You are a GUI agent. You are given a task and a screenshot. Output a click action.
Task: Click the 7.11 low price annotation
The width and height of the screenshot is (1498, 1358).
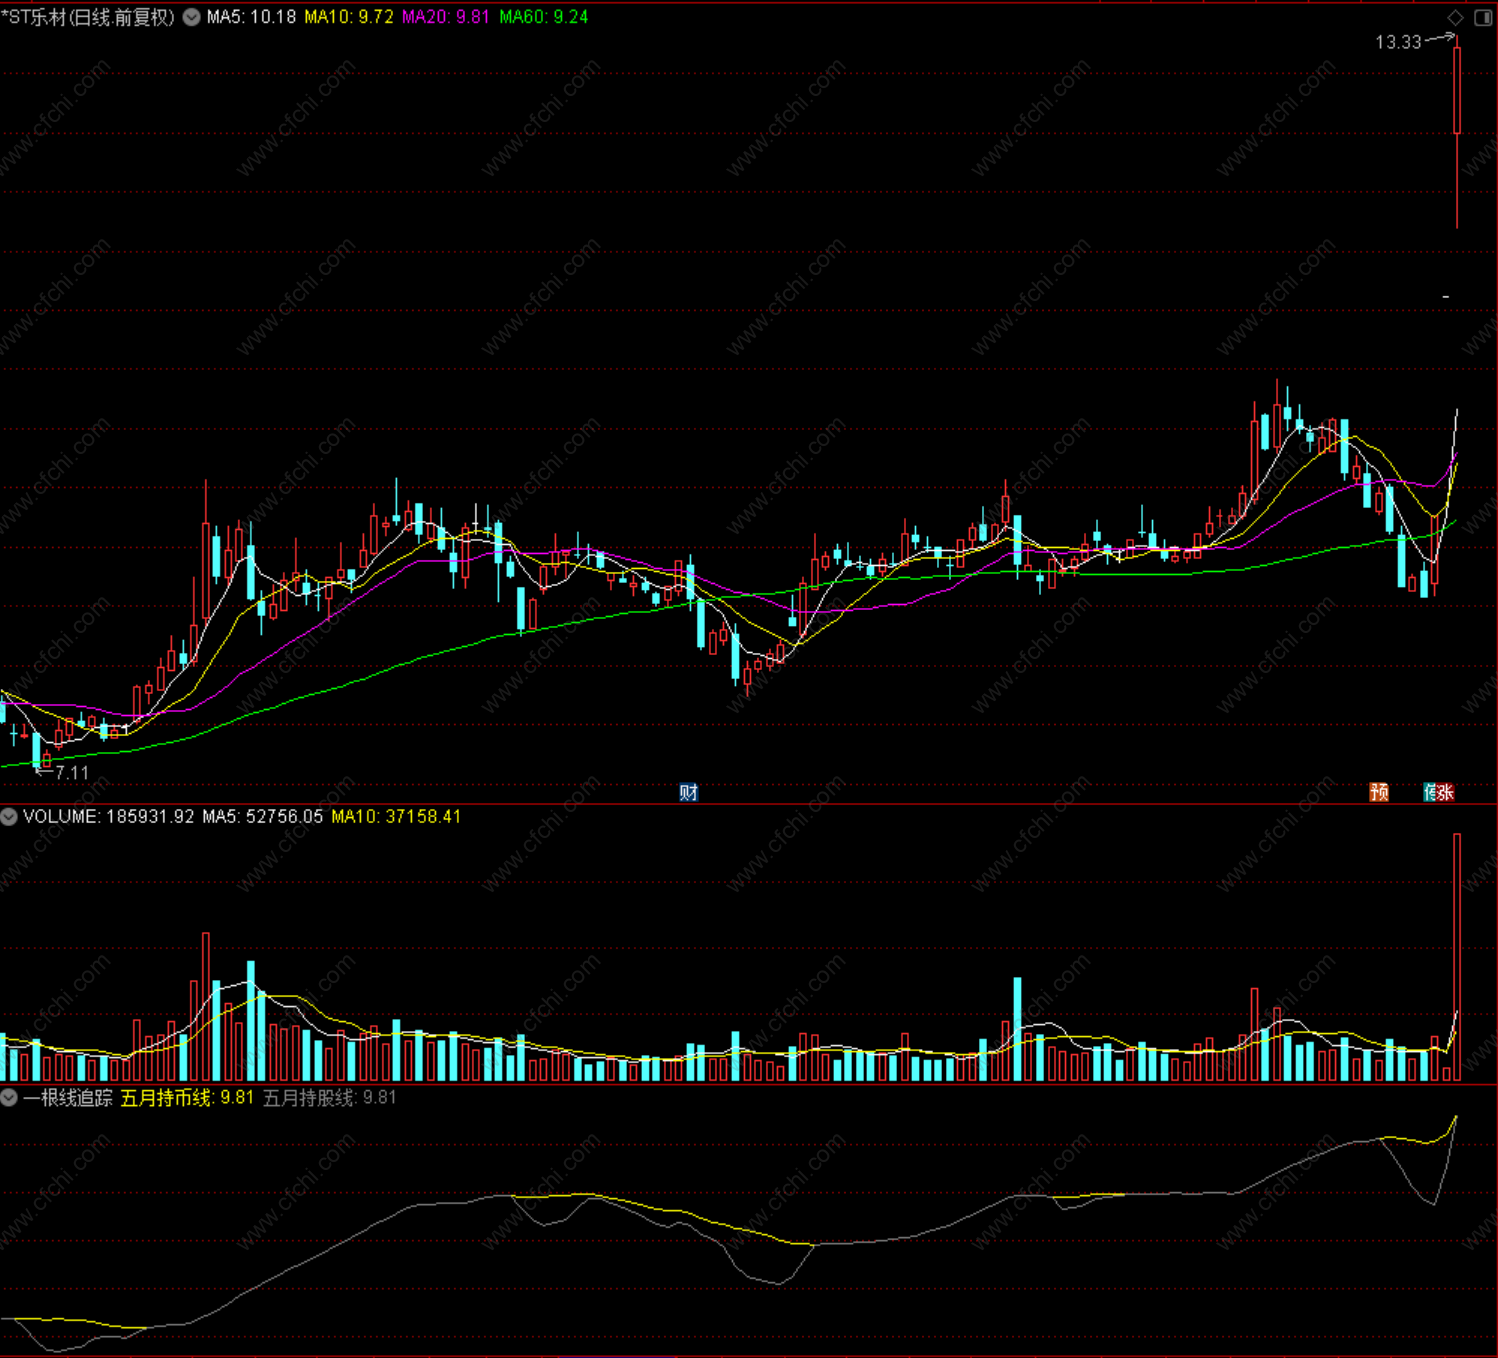tap(72, 773)
